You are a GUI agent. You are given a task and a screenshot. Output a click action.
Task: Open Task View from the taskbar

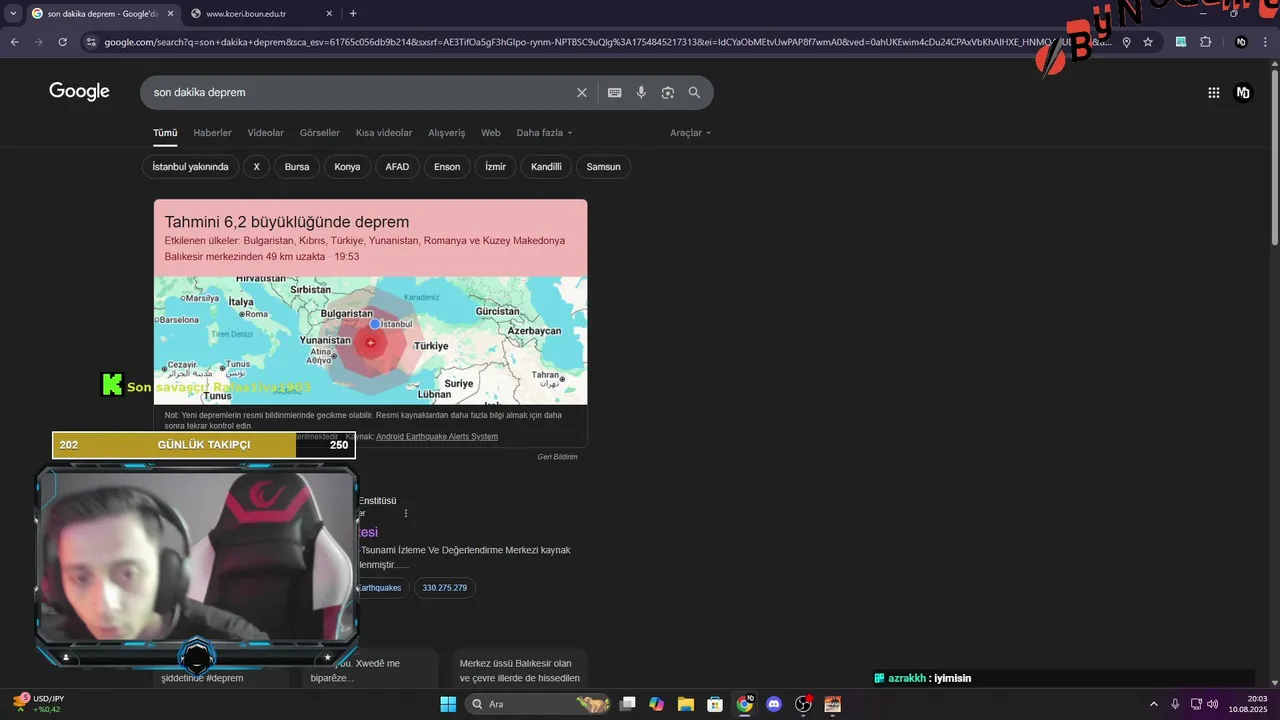(x=628, y=704)
